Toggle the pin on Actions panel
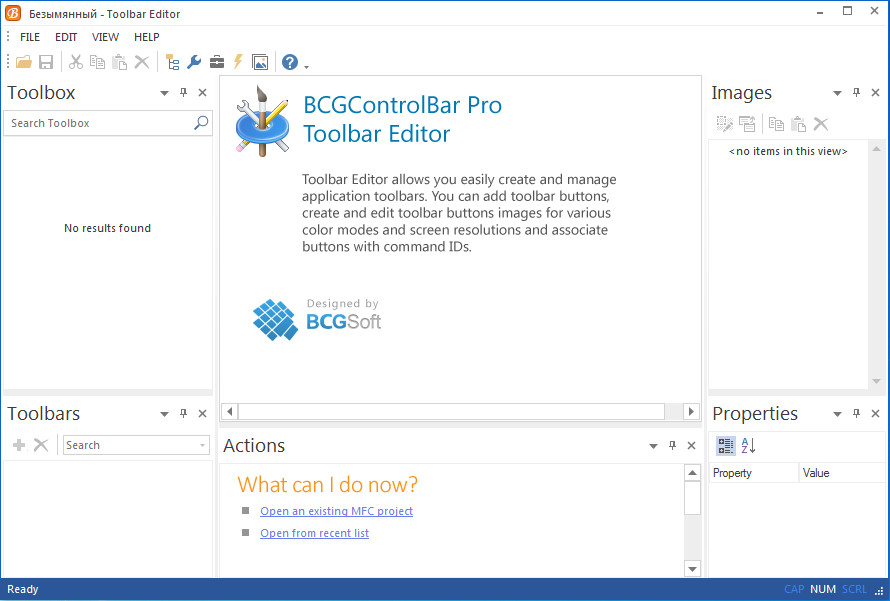The width and height of the screenshot is (890, 601). [x=673, y=446]
